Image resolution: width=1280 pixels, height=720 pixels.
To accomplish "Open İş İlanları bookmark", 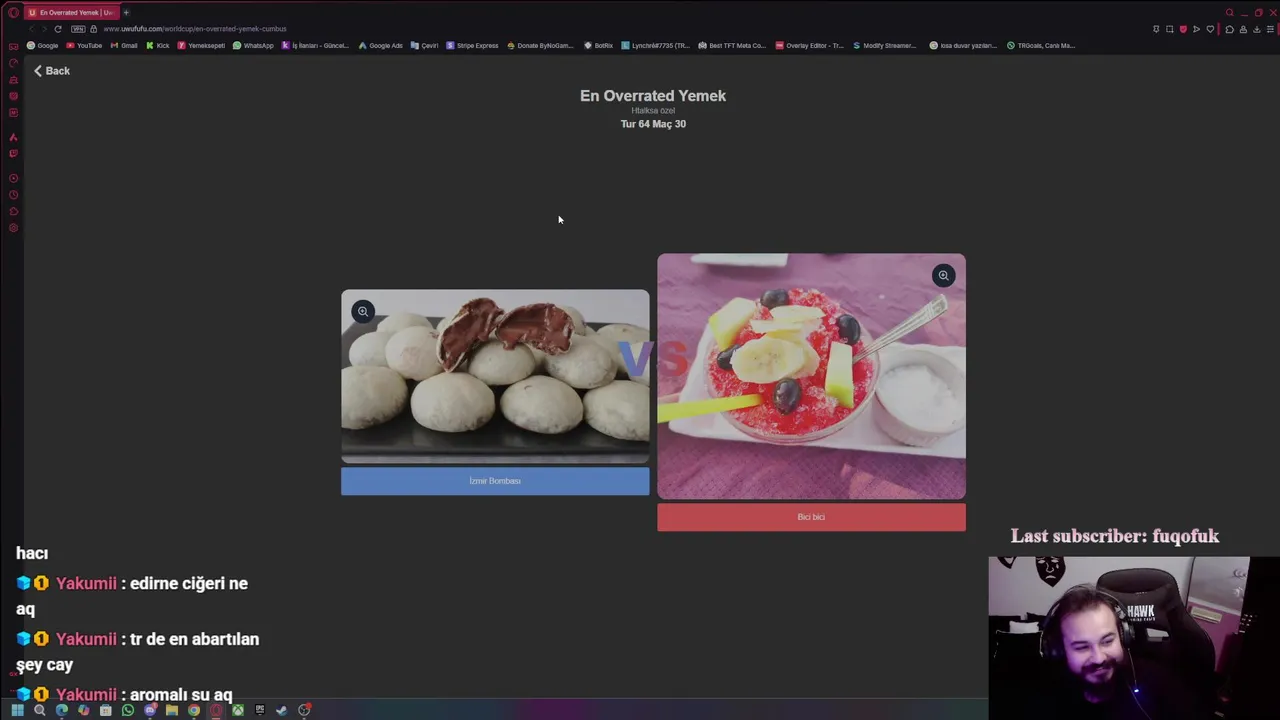I will click(315, 45).
